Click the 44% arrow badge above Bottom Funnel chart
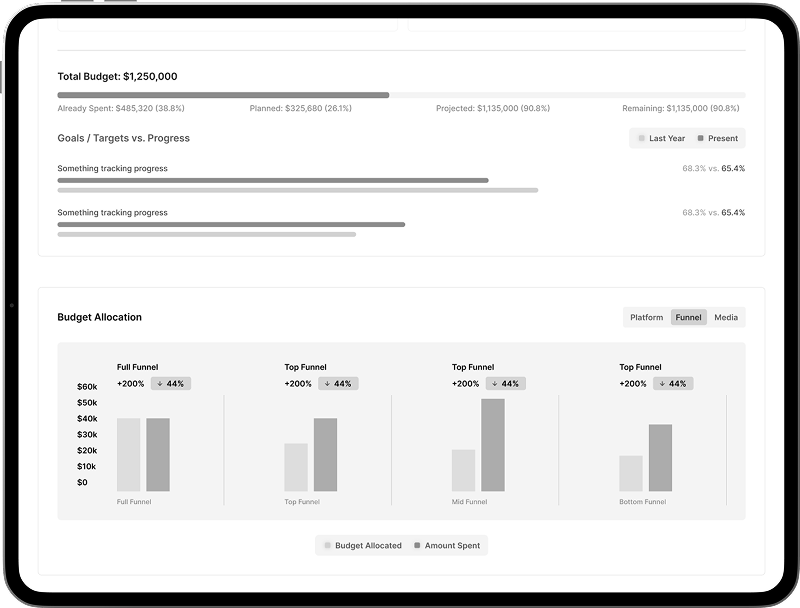This screenshot has height=608, width=800. click(x=673, y=384)
